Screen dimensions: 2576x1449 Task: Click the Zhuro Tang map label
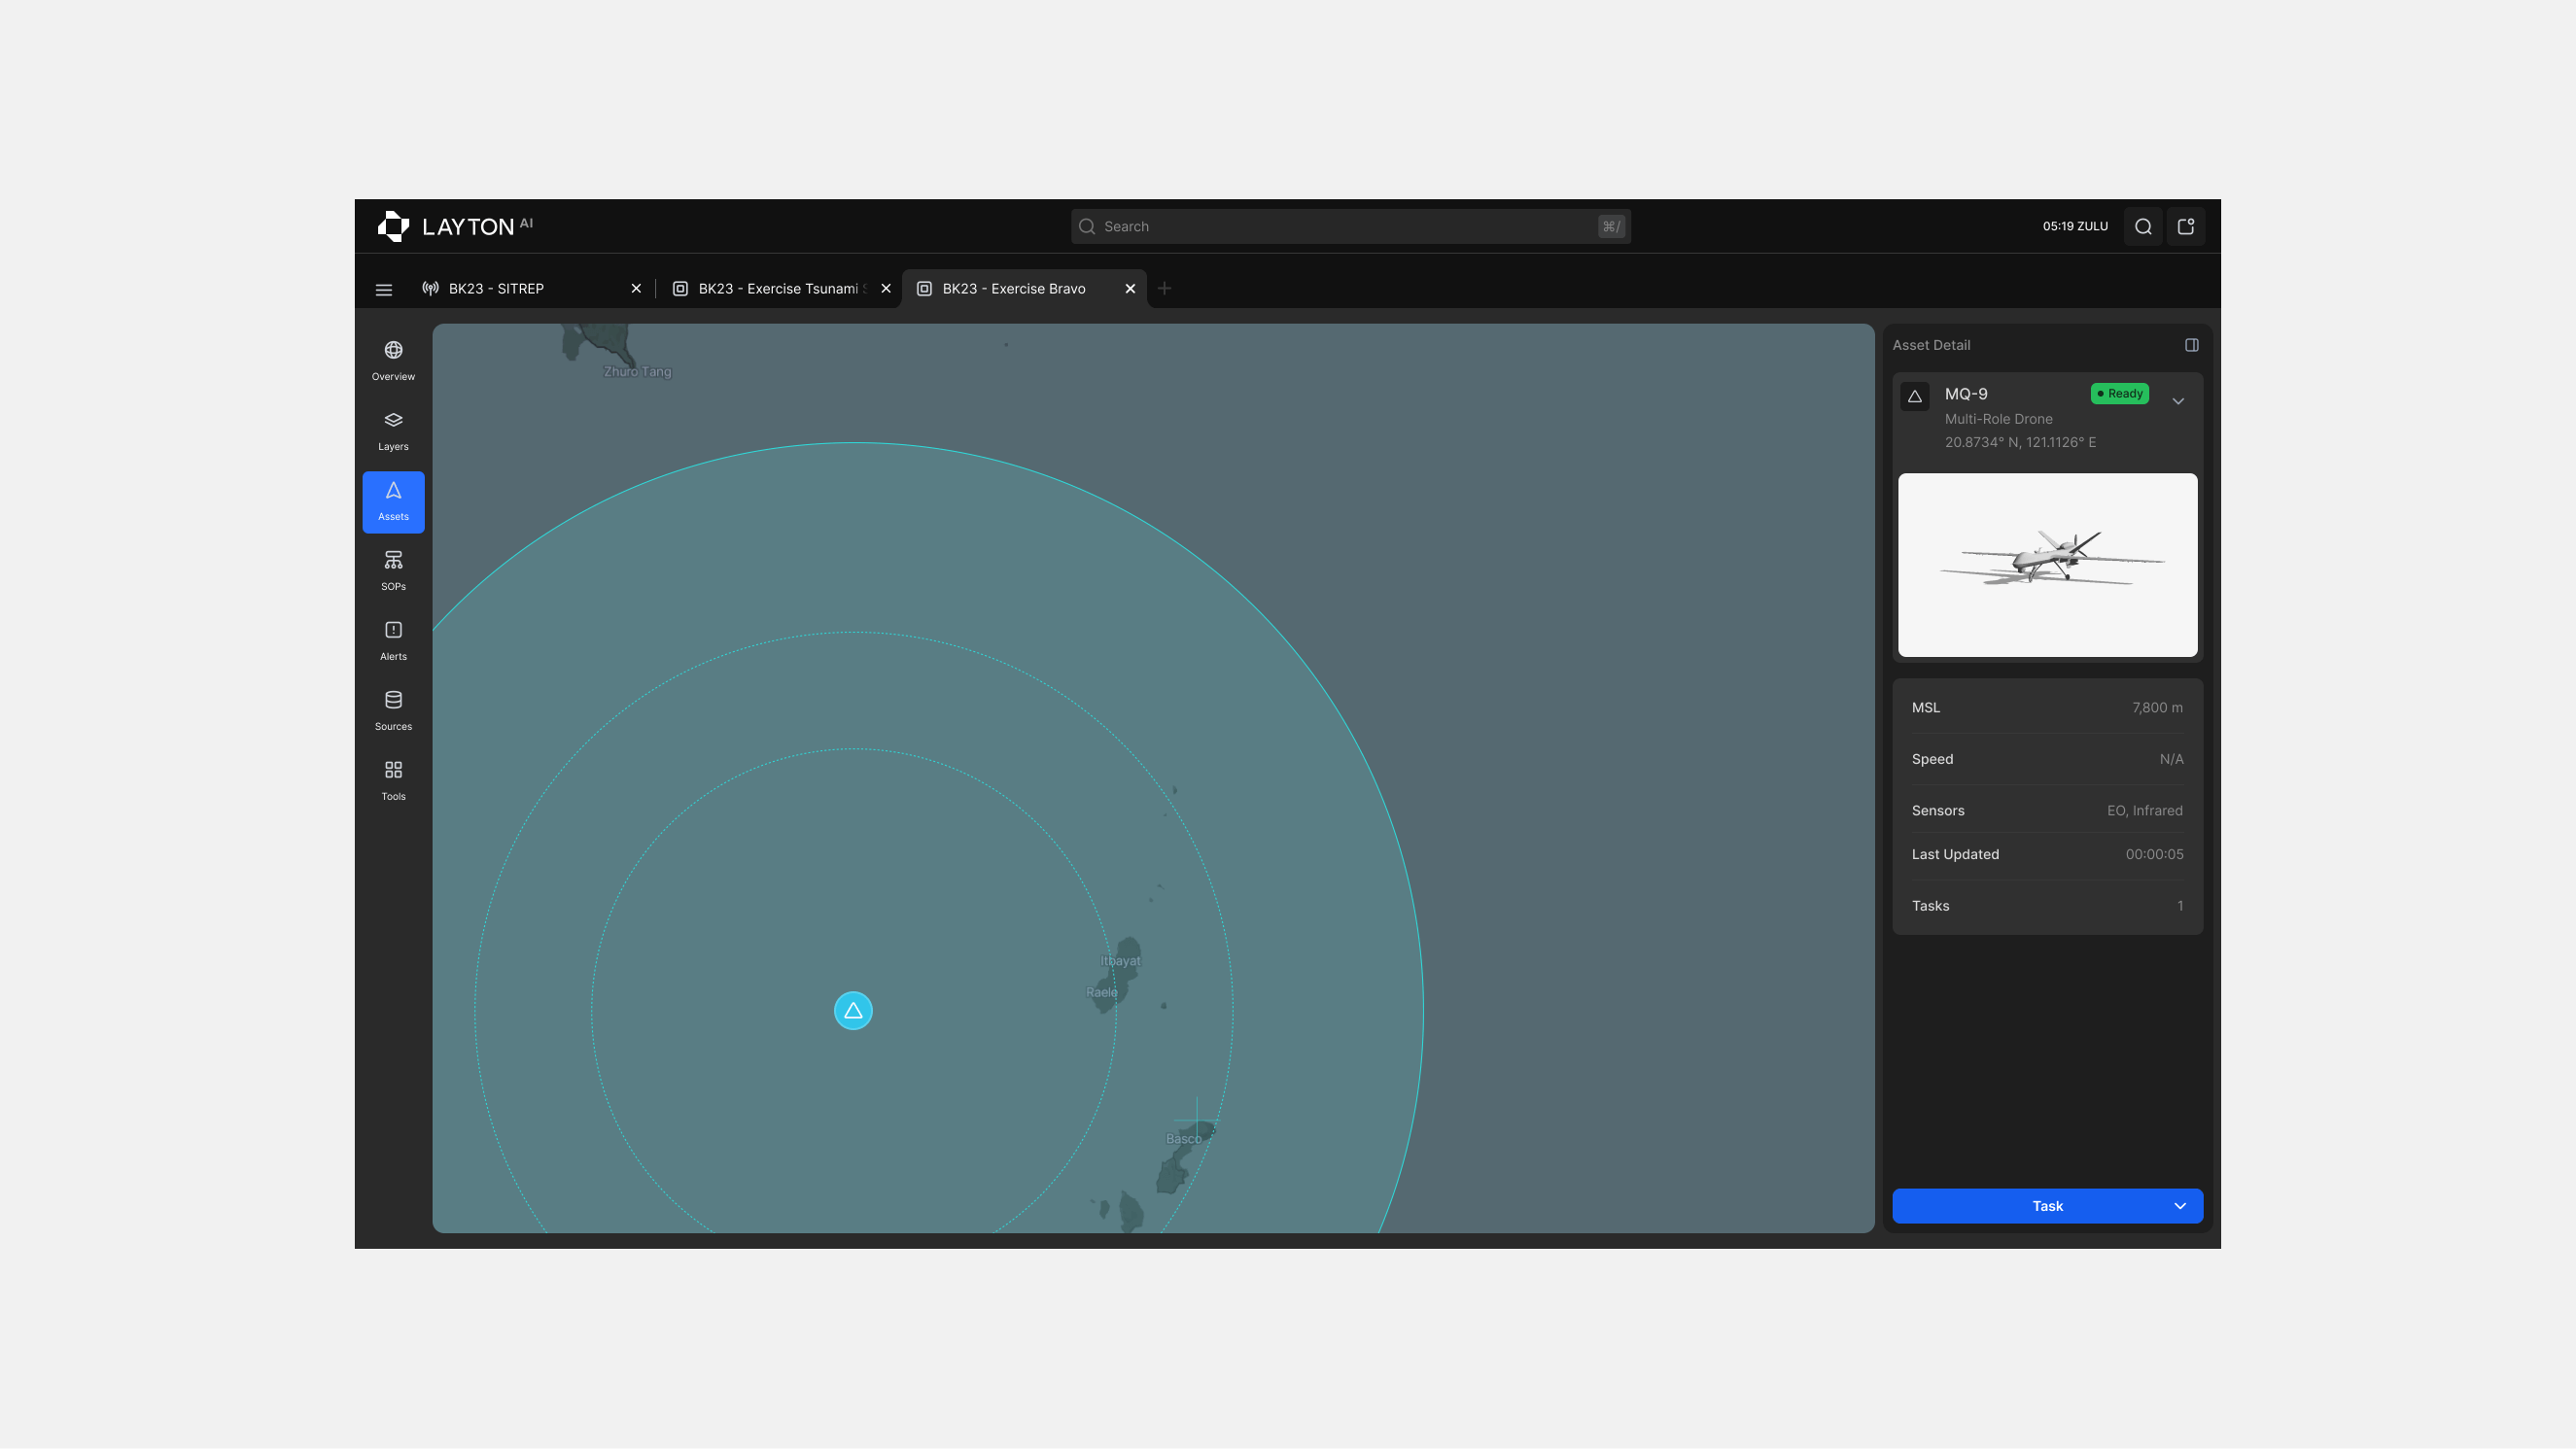637,372
